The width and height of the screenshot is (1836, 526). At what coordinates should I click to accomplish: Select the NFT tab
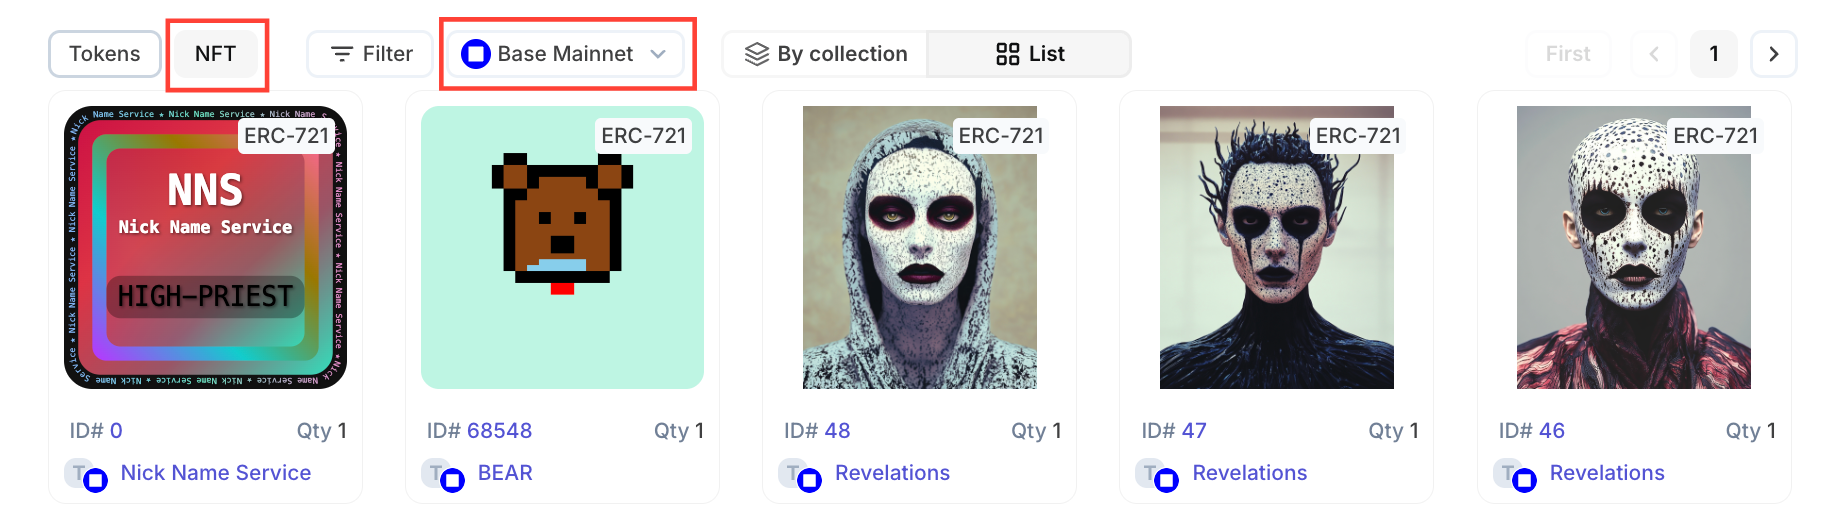[216, 54]
